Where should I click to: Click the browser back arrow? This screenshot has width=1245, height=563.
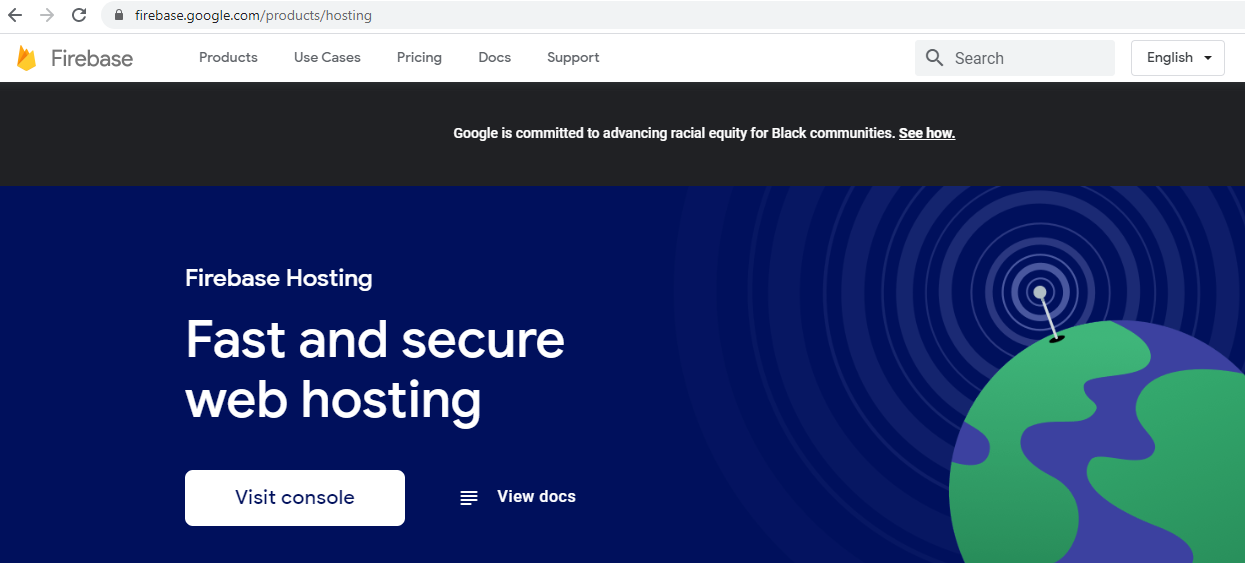click(15, 15)
